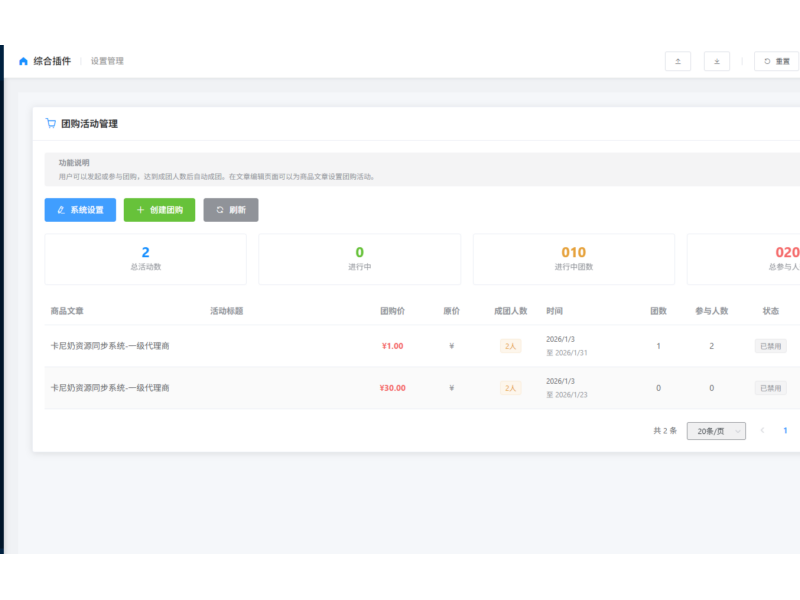The width and height of the screenshot is (800, 600).
Task: Click the upload arrow icon button
Action: 678,61
